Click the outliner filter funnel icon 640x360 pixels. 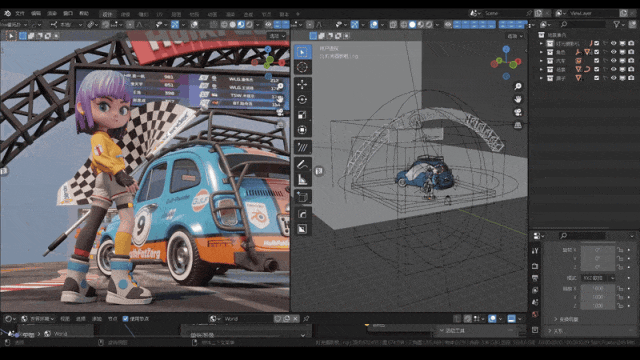pyautogui.click(x=617, y=24)
